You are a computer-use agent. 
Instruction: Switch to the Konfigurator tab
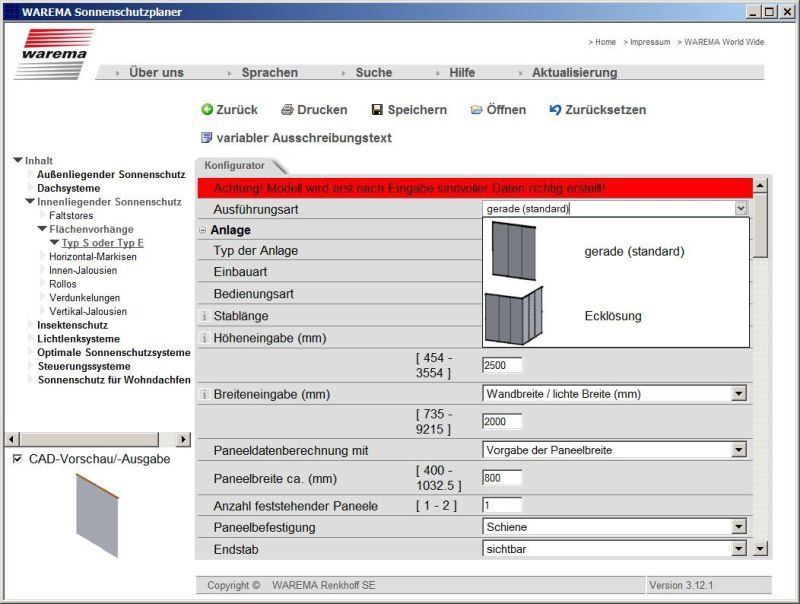[235, 165]
